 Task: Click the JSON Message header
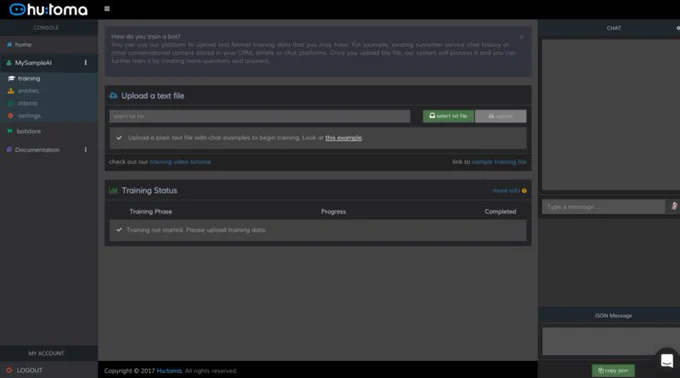(x=613, y=316)
